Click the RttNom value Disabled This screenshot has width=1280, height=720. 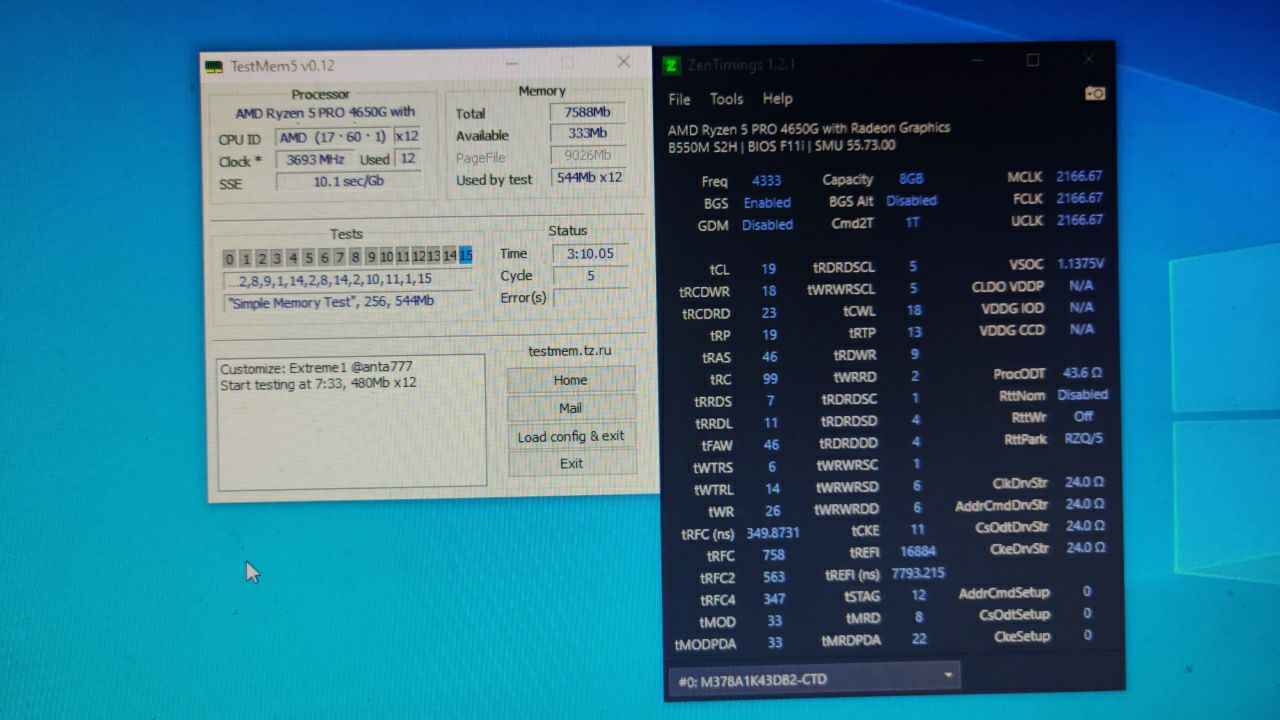(1082, 395)
